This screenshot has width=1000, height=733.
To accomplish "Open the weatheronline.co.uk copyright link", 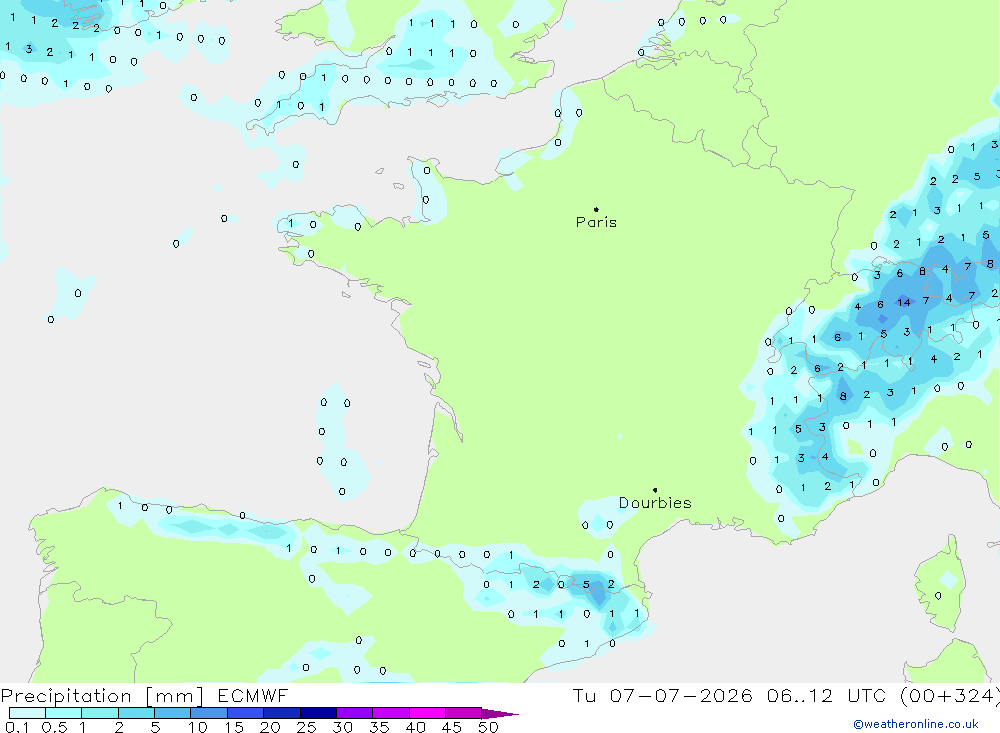I will (x=916, y=724).
